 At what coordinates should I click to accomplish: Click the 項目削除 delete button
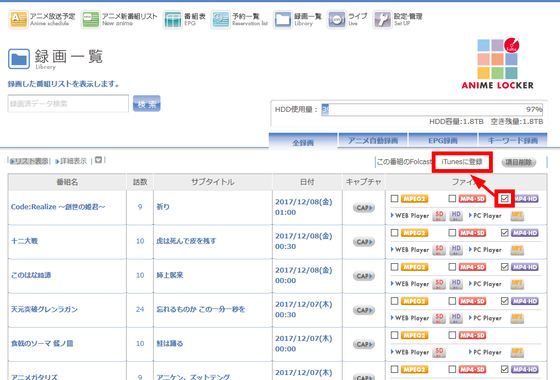(519, 162)
